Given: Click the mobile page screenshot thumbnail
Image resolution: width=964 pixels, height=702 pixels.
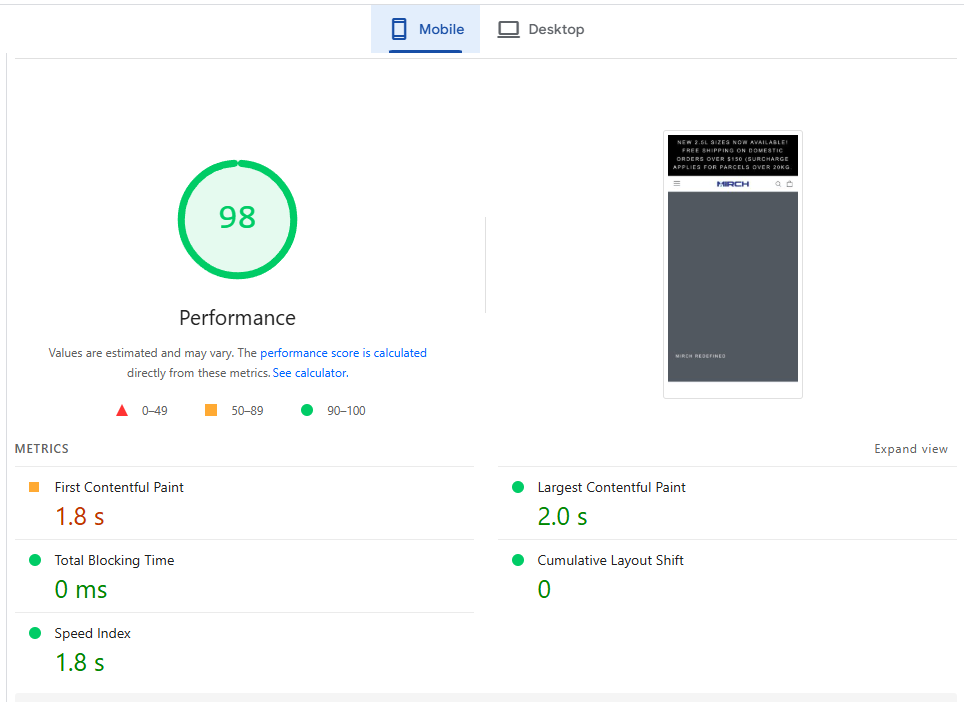Looking at the screenshot, I should 732,264.
